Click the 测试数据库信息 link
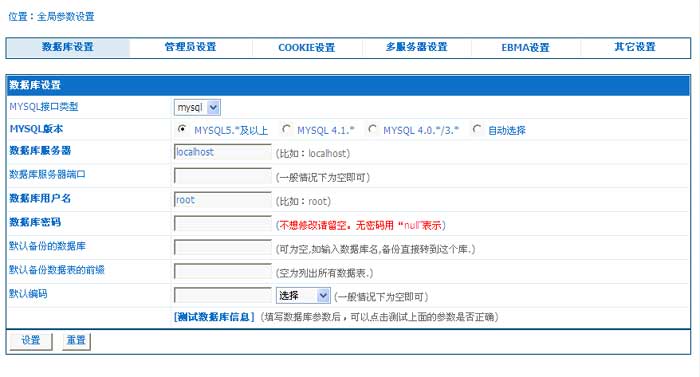The image size is (700, 377). (214, 317)
